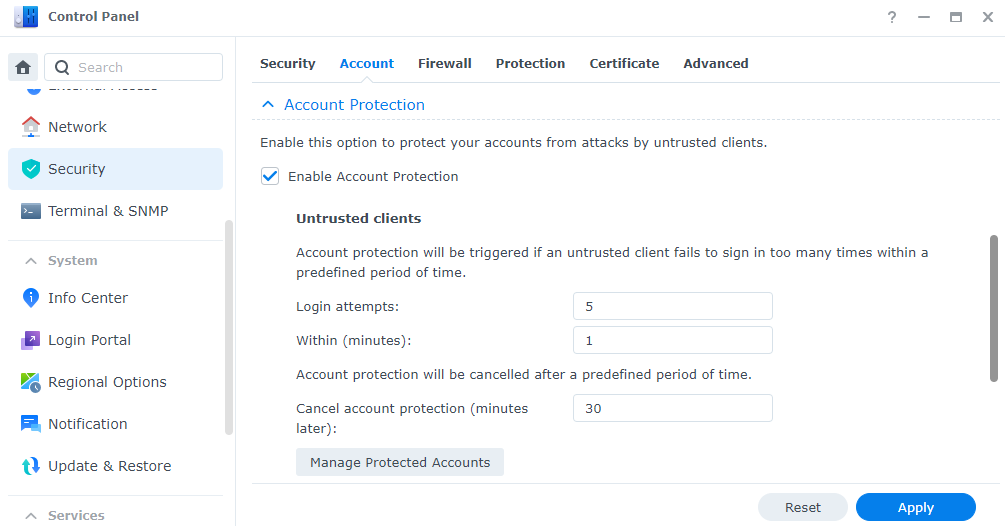Open the Certificate tab
The width and height of the screenshot is (1005, 526).
[x=624, y=63]
